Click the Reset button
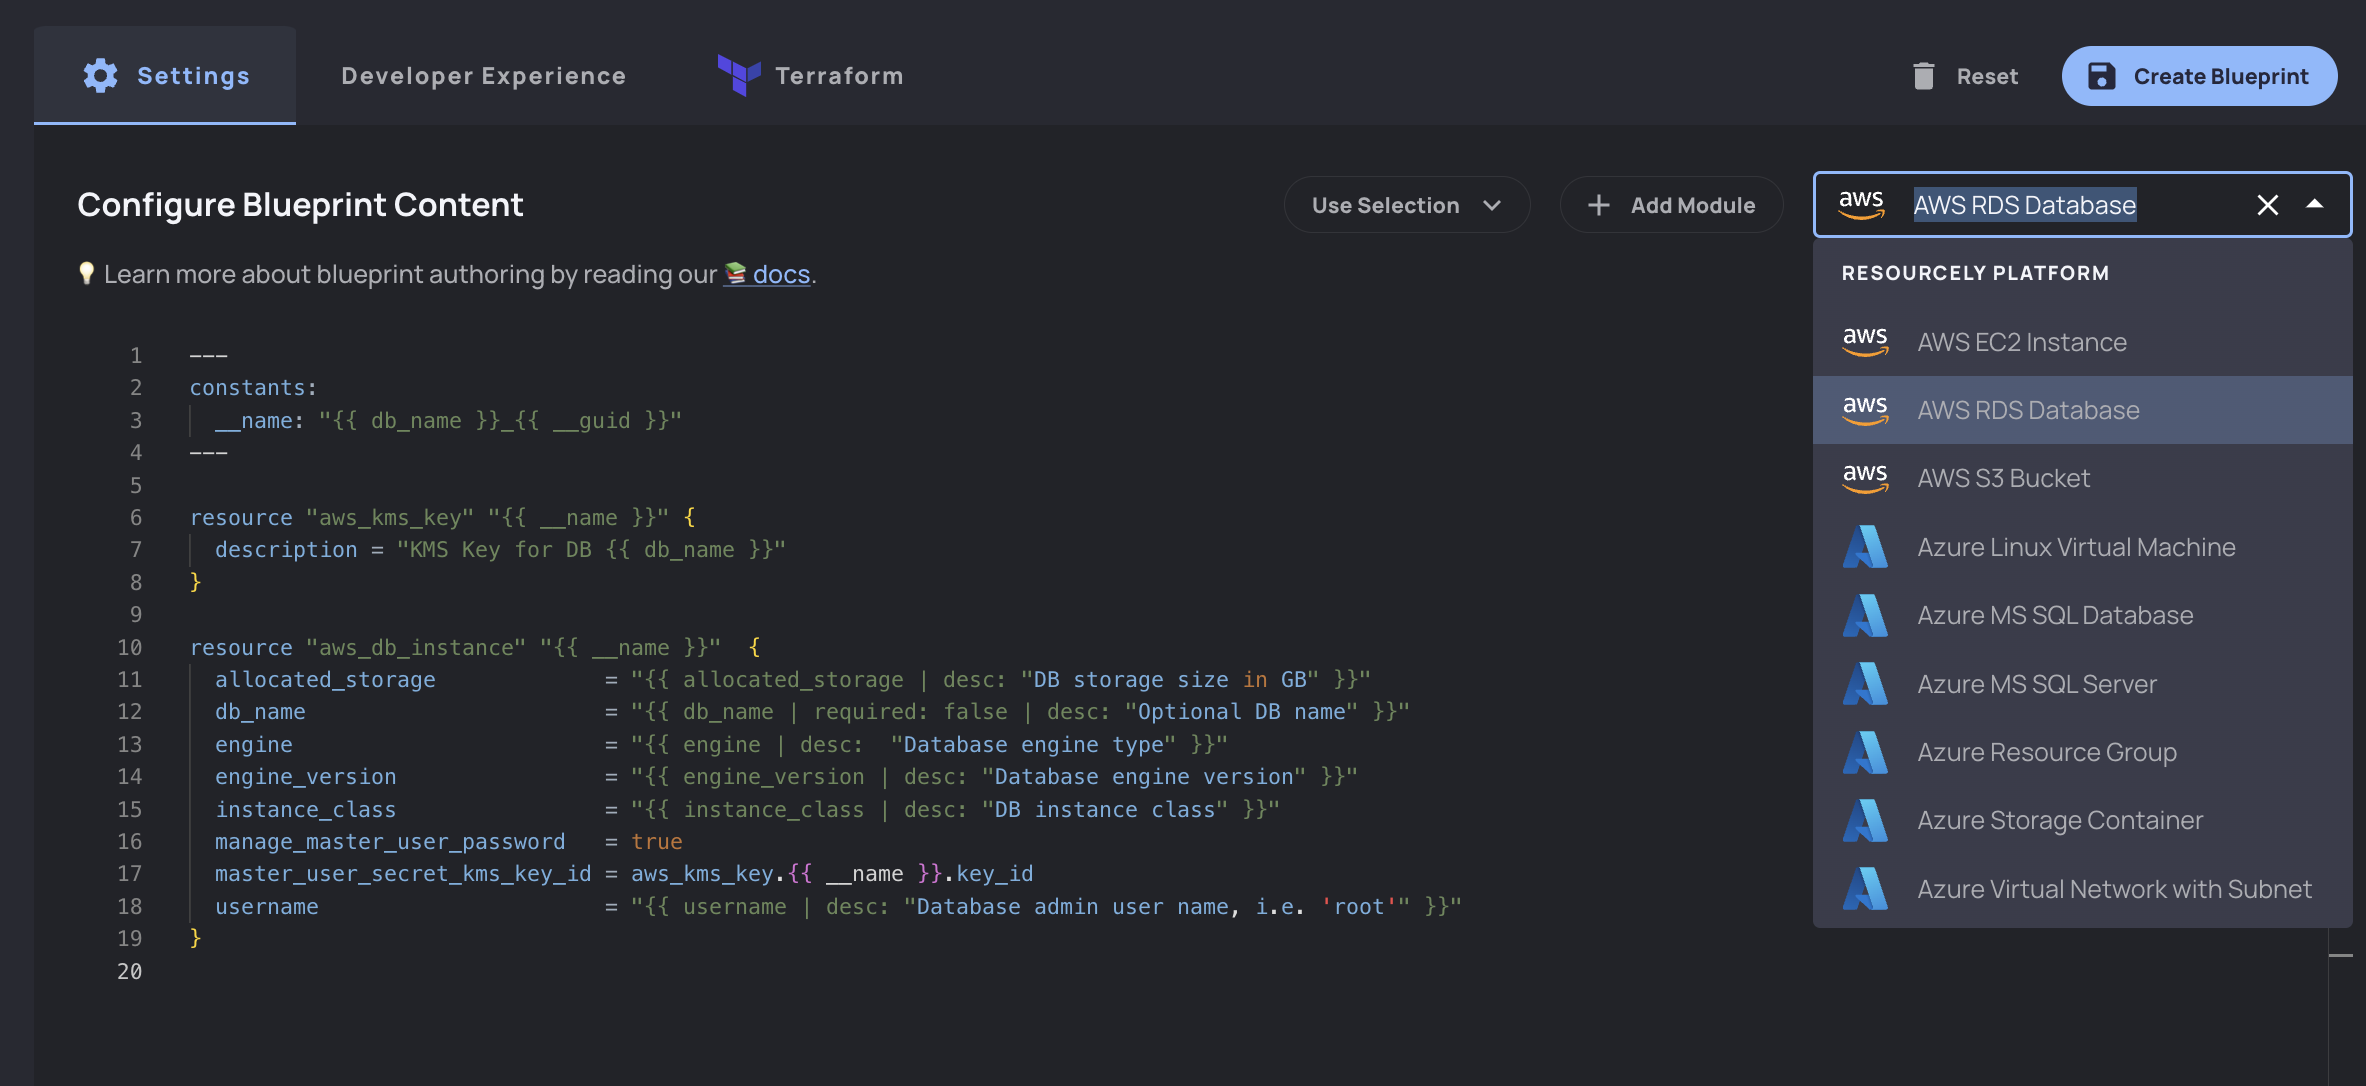Image resolution: width=2366 pixels, height=1086 pixels. 1964,76
